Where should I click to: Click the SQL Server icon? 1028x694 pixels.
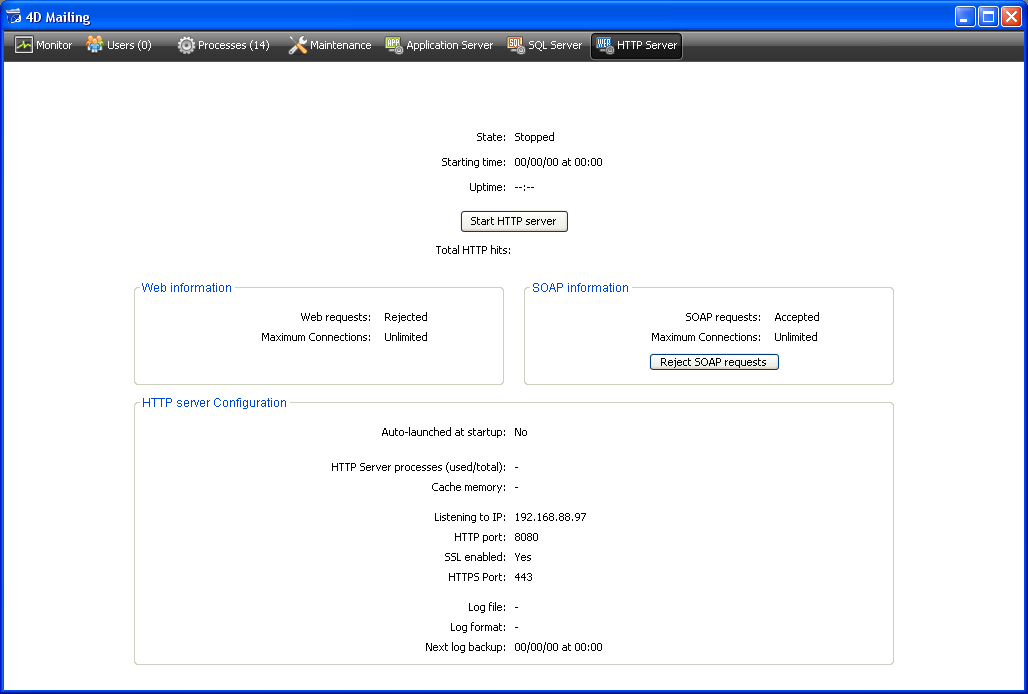[516, 45]
